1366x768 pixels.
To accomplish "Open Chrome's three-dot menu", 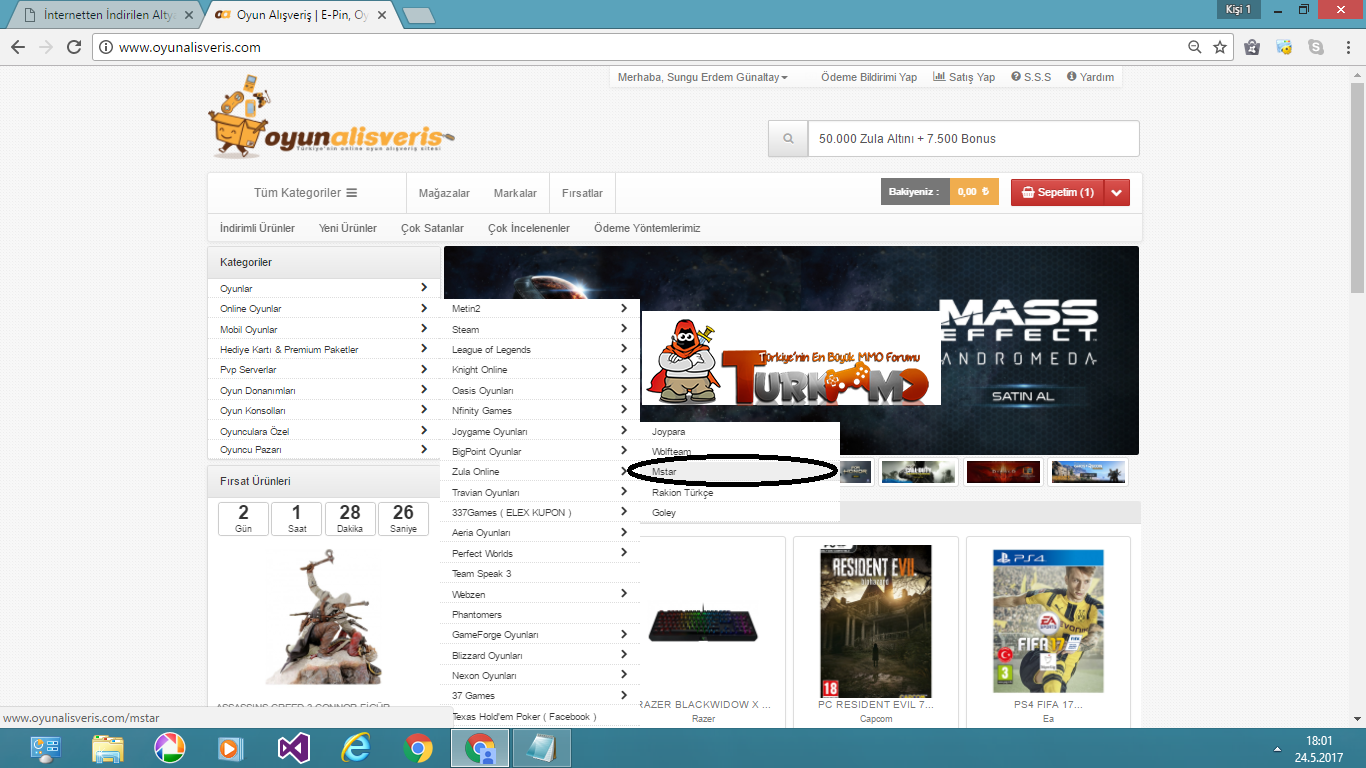I will 1346,47.
